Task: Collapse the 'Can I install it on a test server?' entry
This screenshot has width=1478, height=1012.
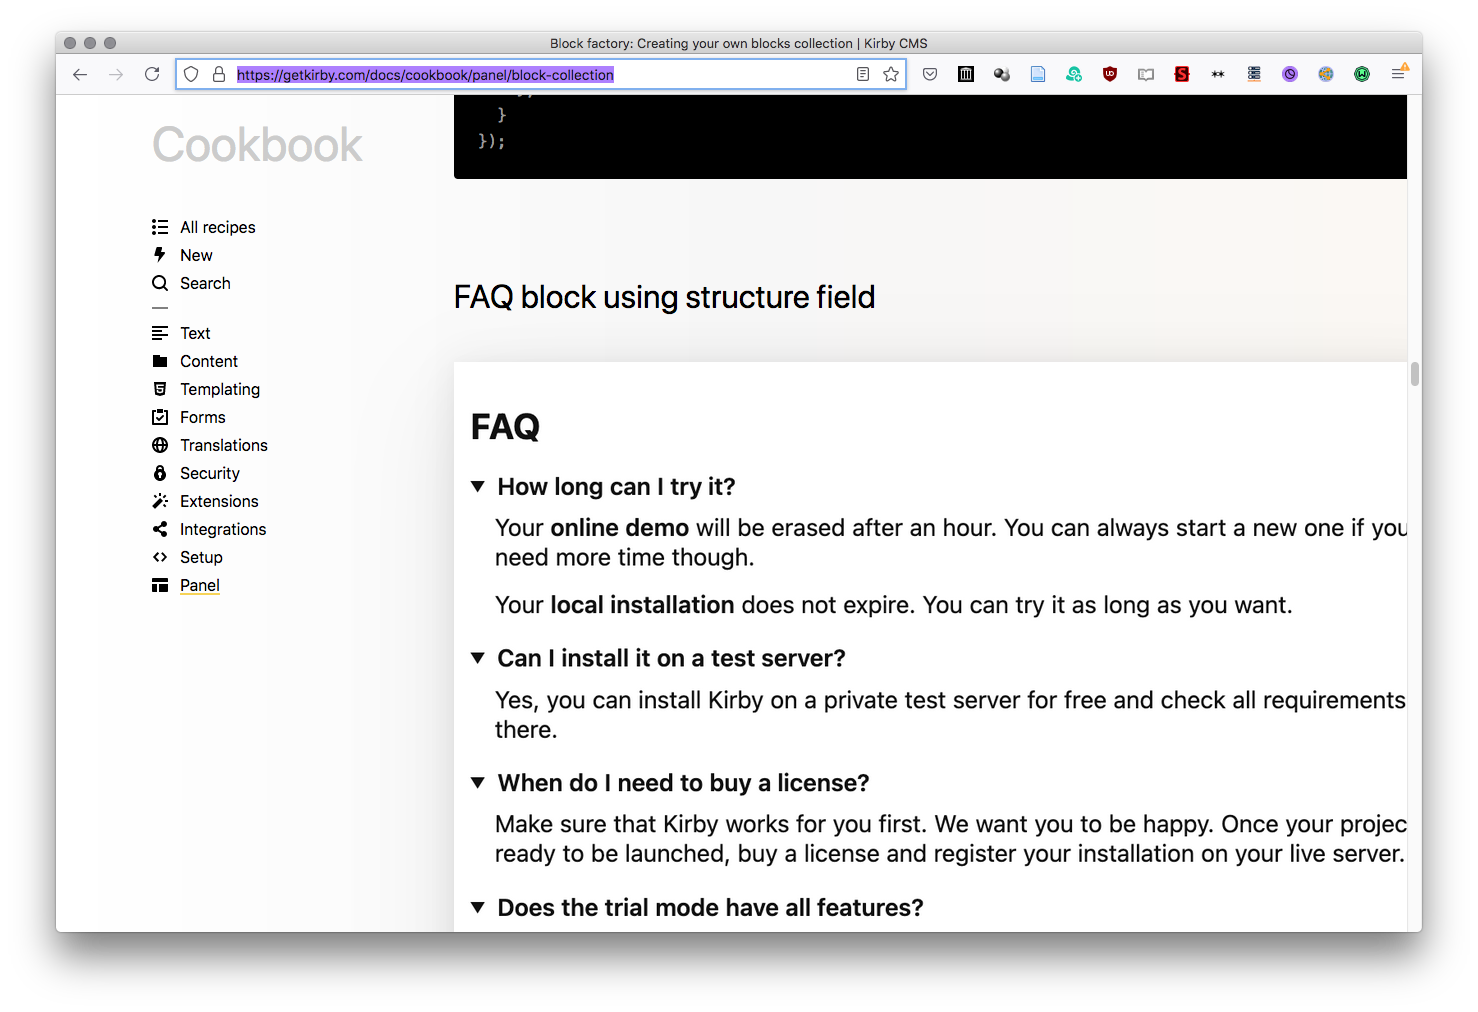Action: coord(477,658)
